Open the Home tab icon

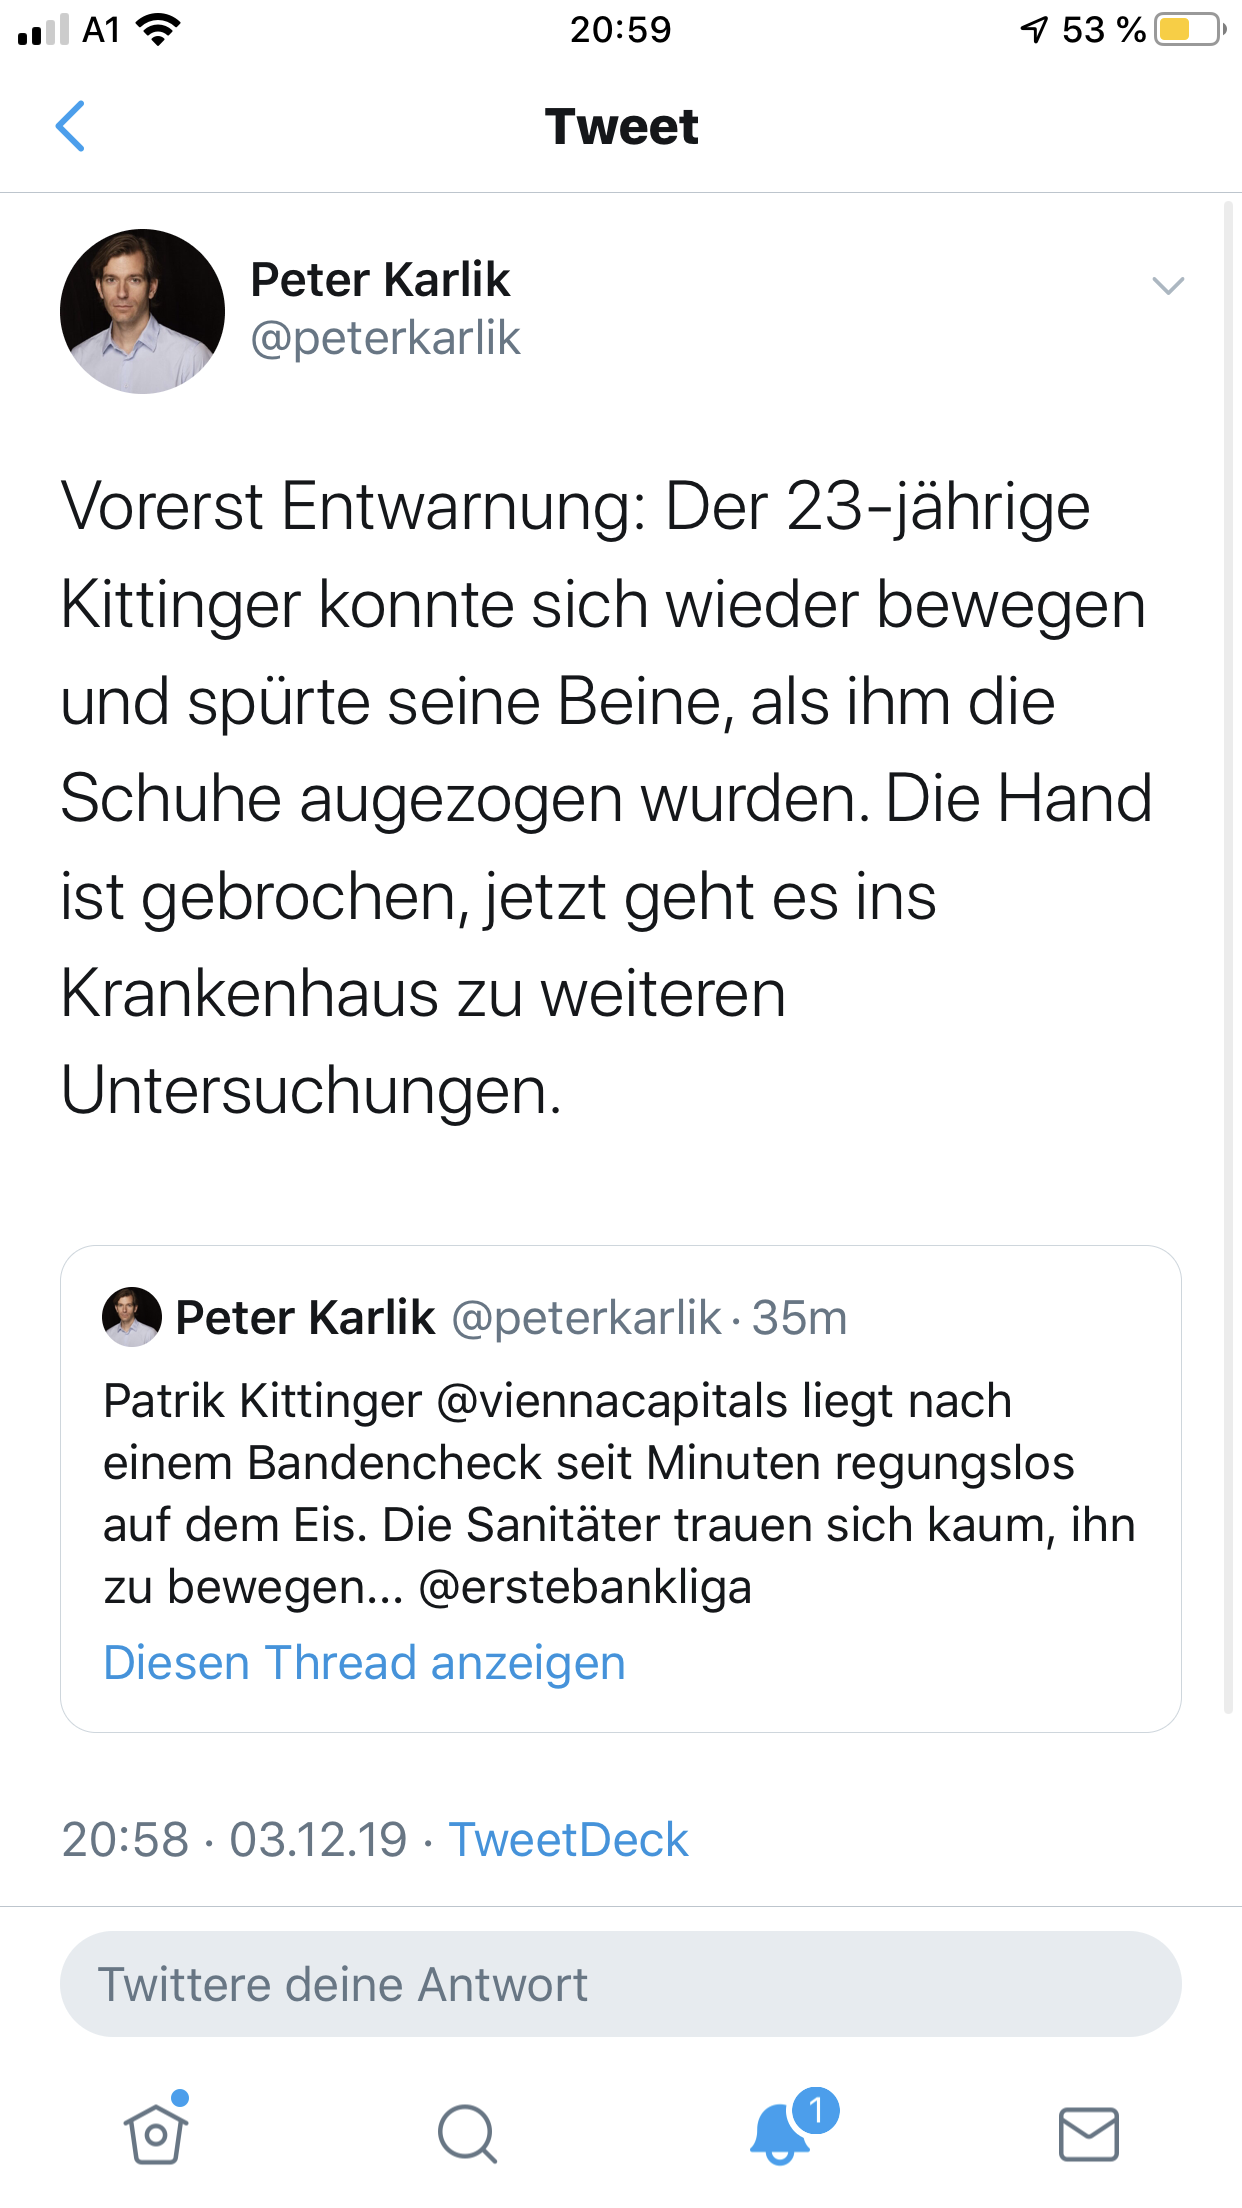click(156, 2132)
